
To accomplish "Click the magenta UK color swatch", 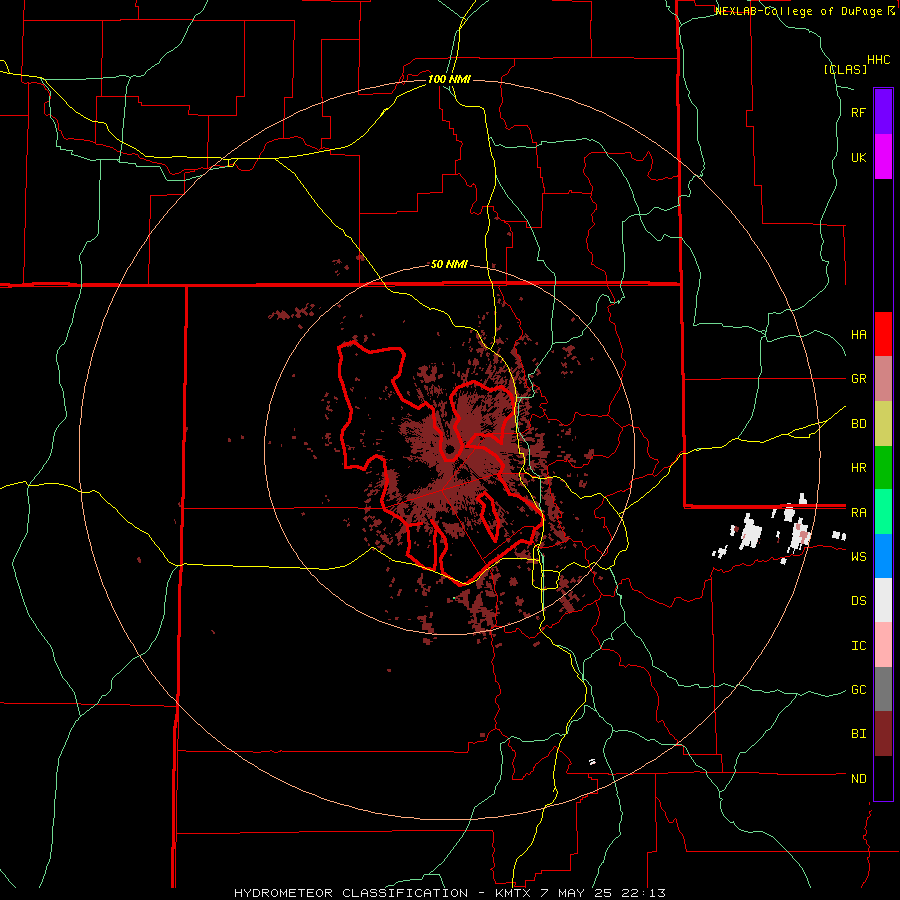I will (x=883, y=157).
